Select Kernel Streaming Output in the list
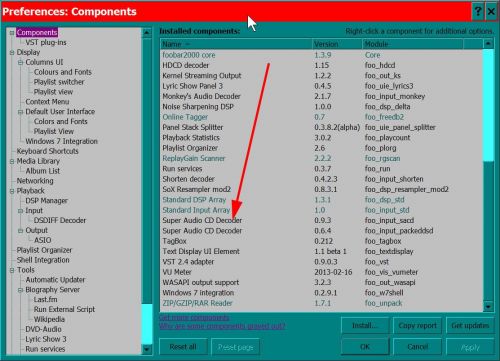The height and width of the screenshot is (361, 500). [x=321, y=76]
